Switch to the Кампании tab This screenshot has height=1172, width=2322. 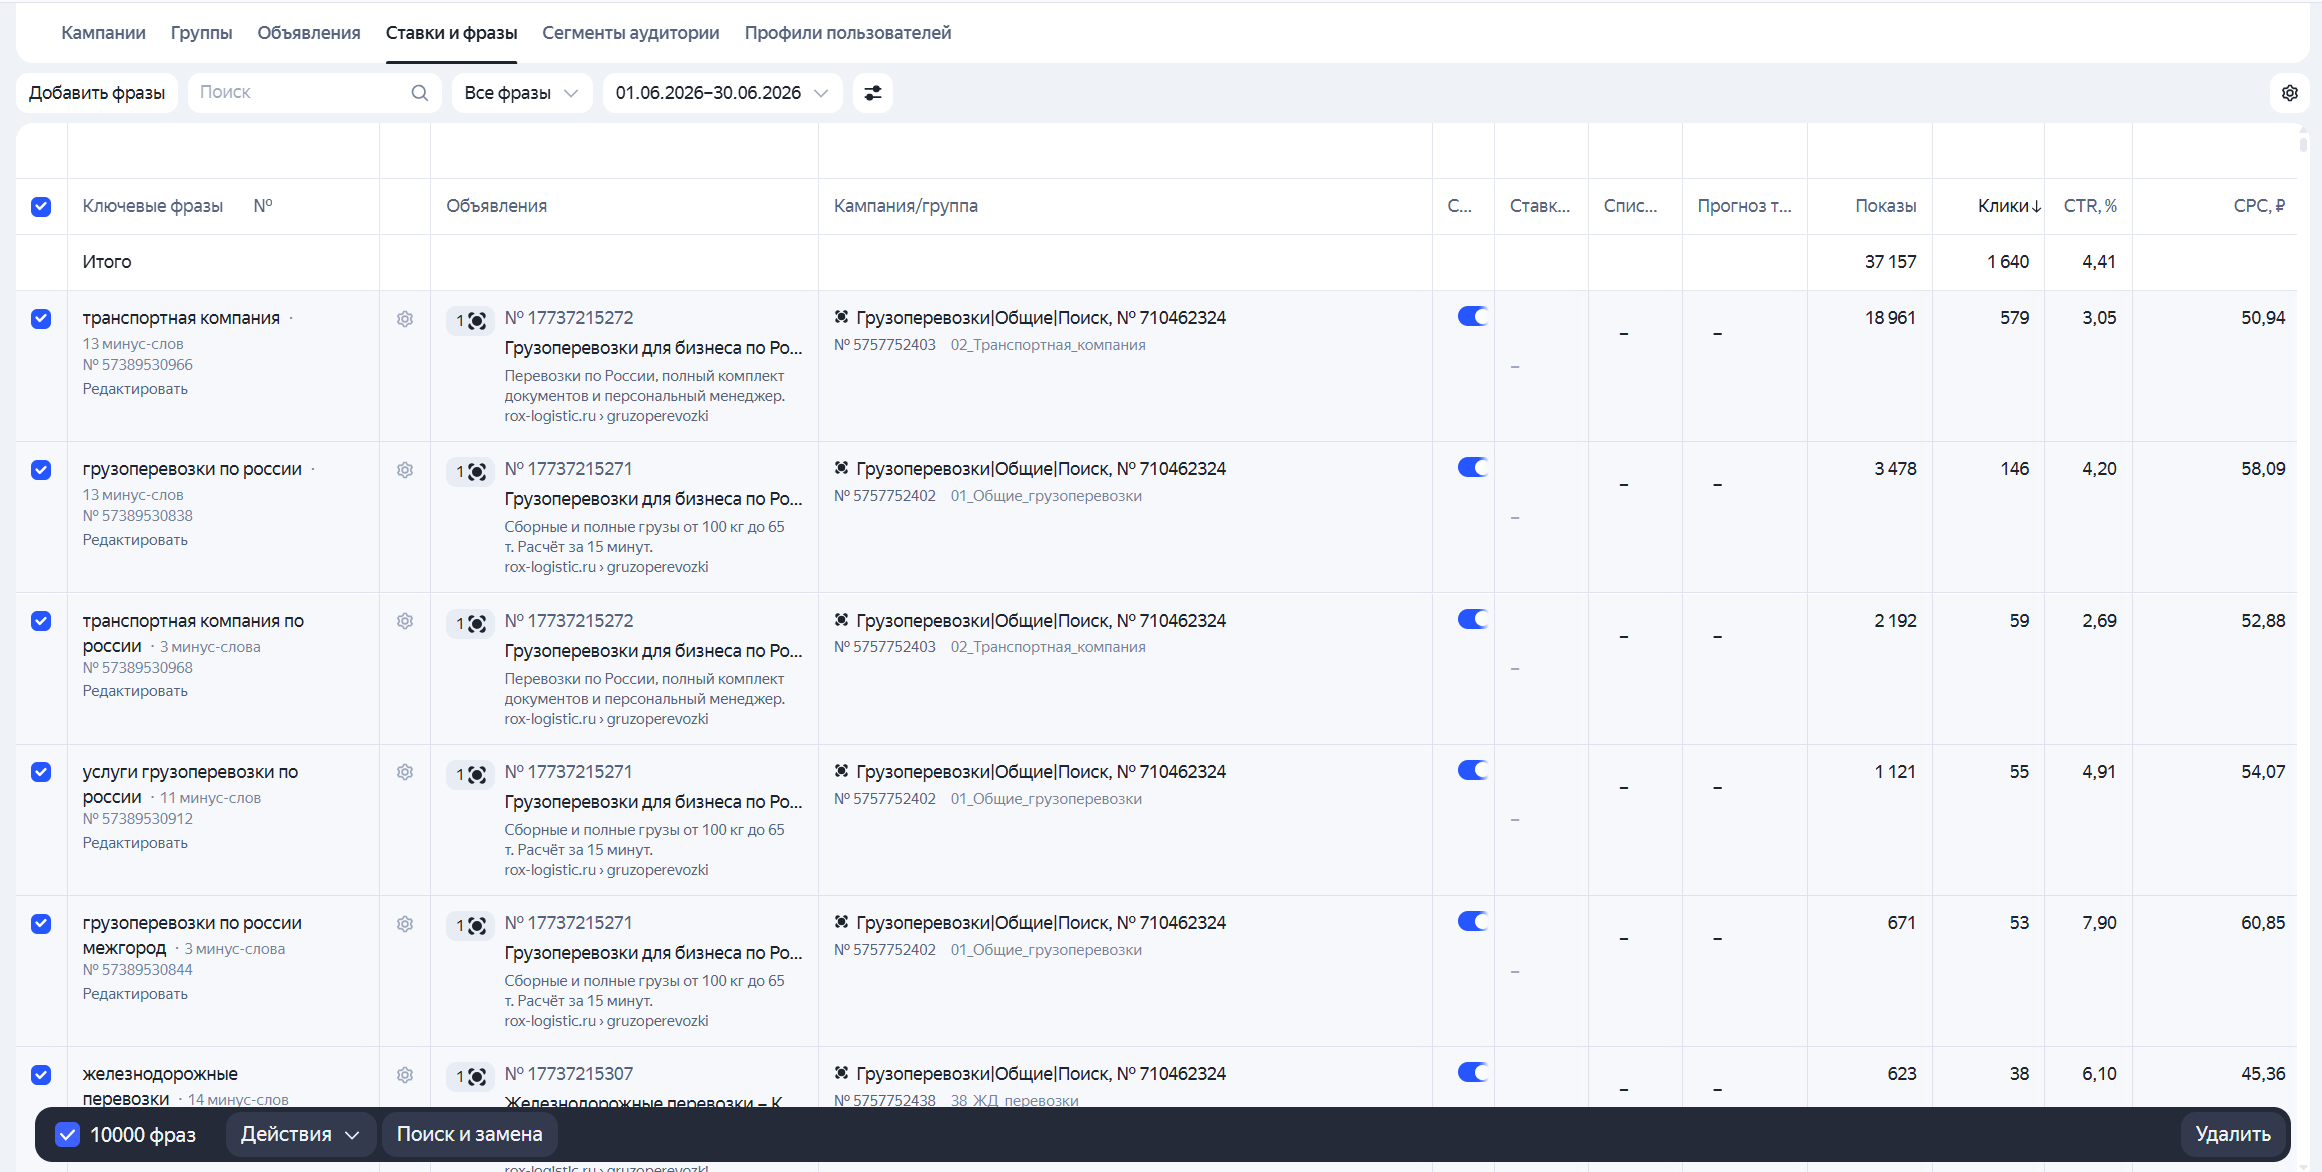coord(103,33)
